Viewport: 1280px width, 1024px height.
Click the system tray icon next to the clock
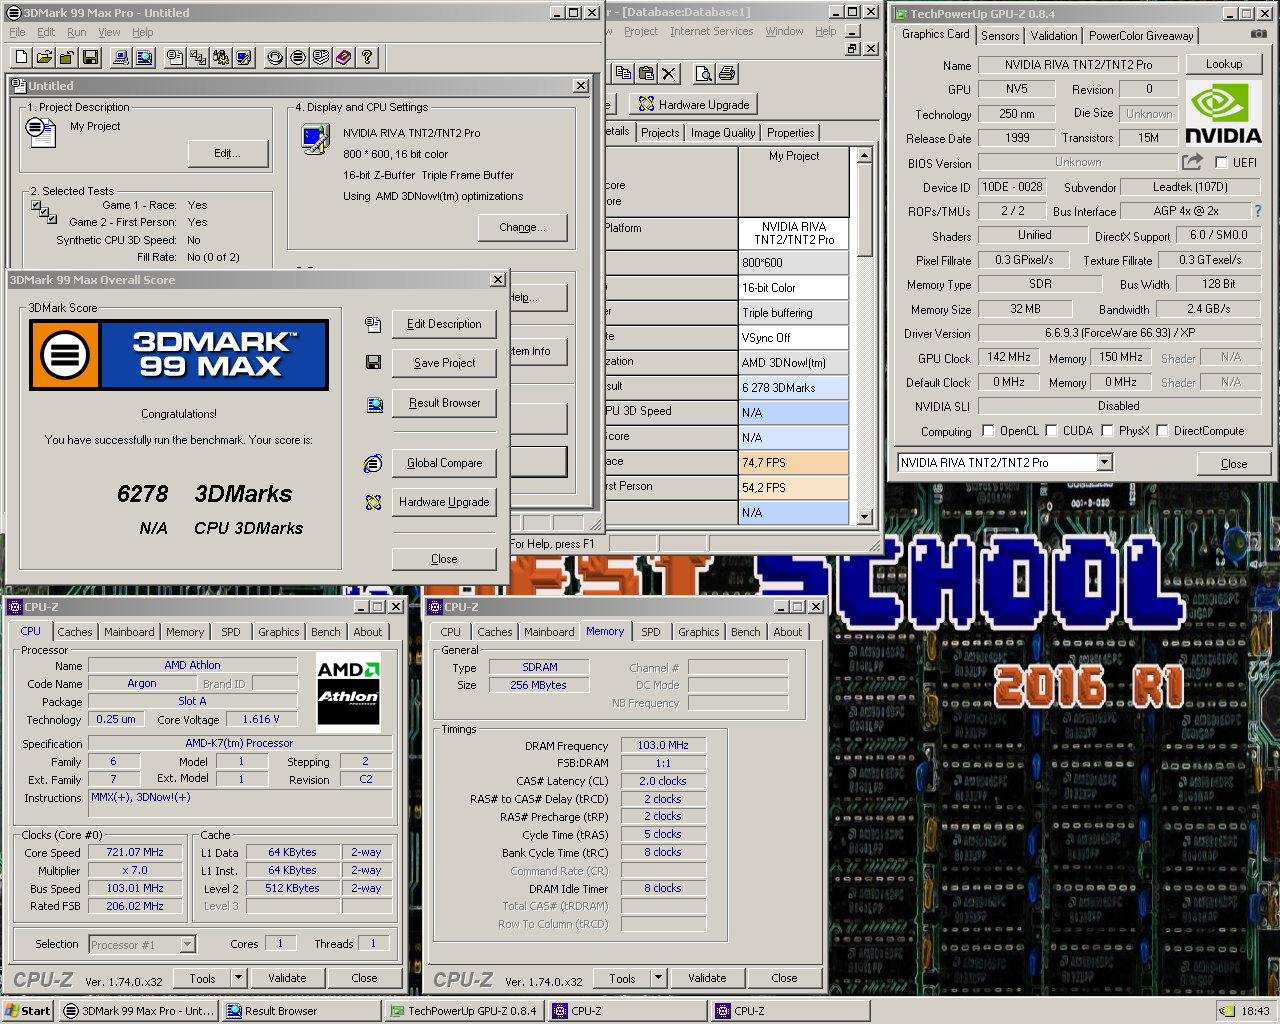1226,1011
